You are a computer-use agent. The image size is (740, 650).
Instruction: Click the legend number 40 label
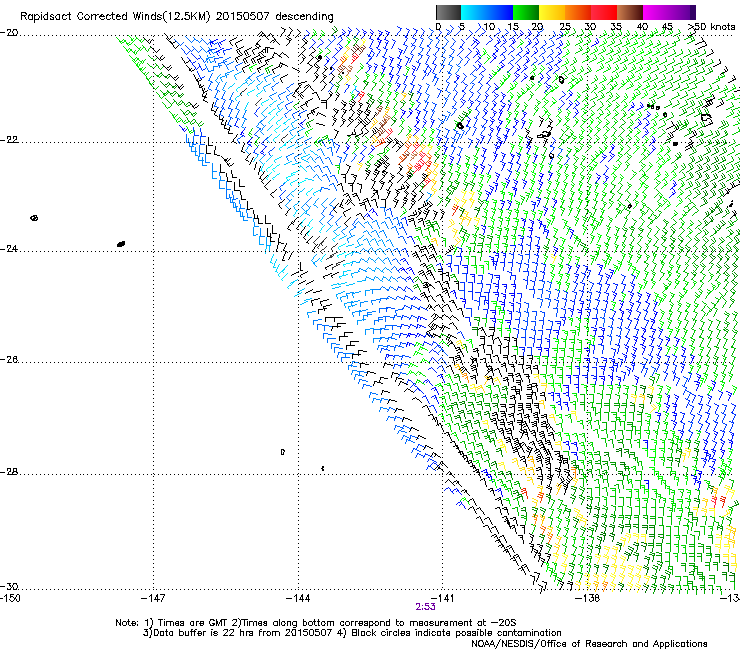click(x=642, y=27)
